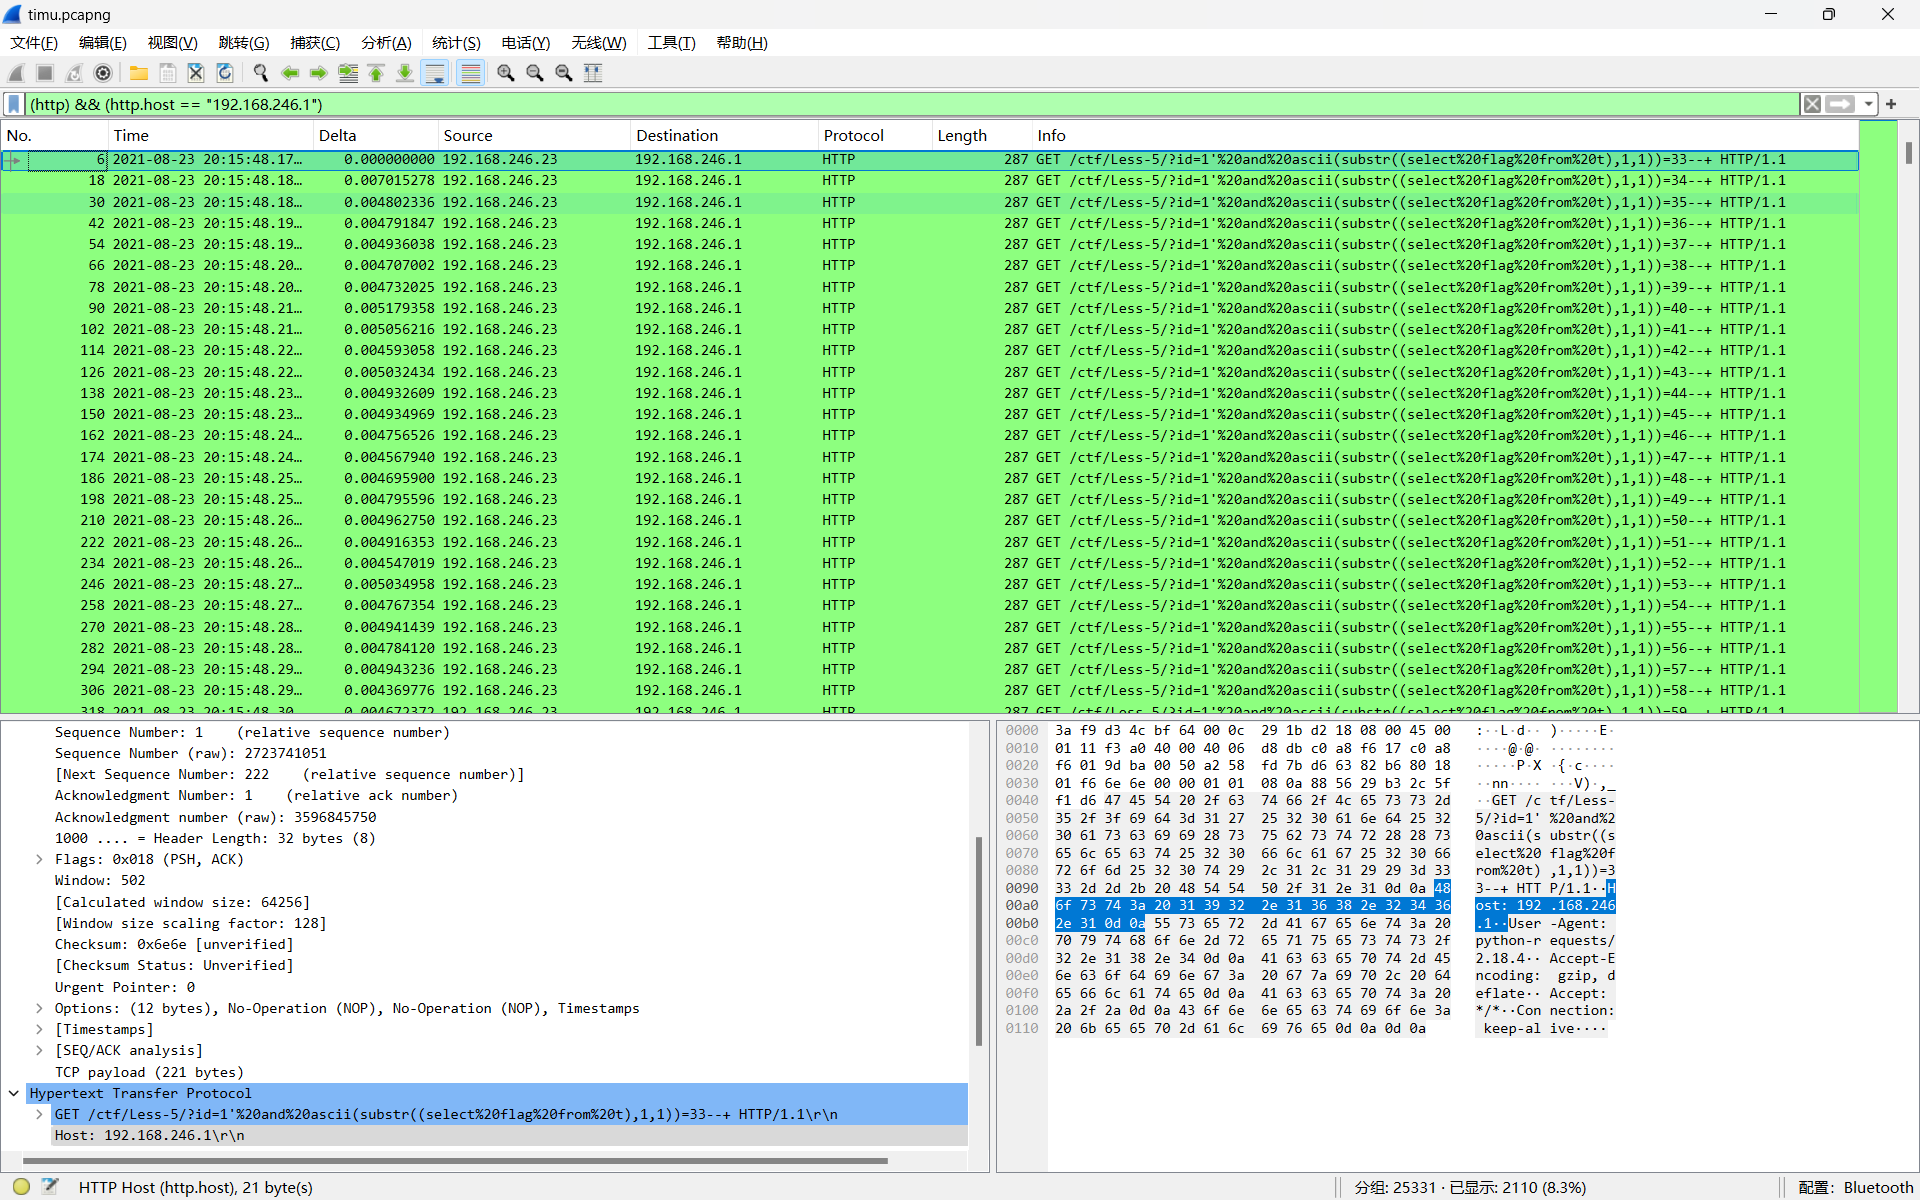1920x1200 pixels.
Task: Open the 统计(S) menu
Action: click(456, 43)
